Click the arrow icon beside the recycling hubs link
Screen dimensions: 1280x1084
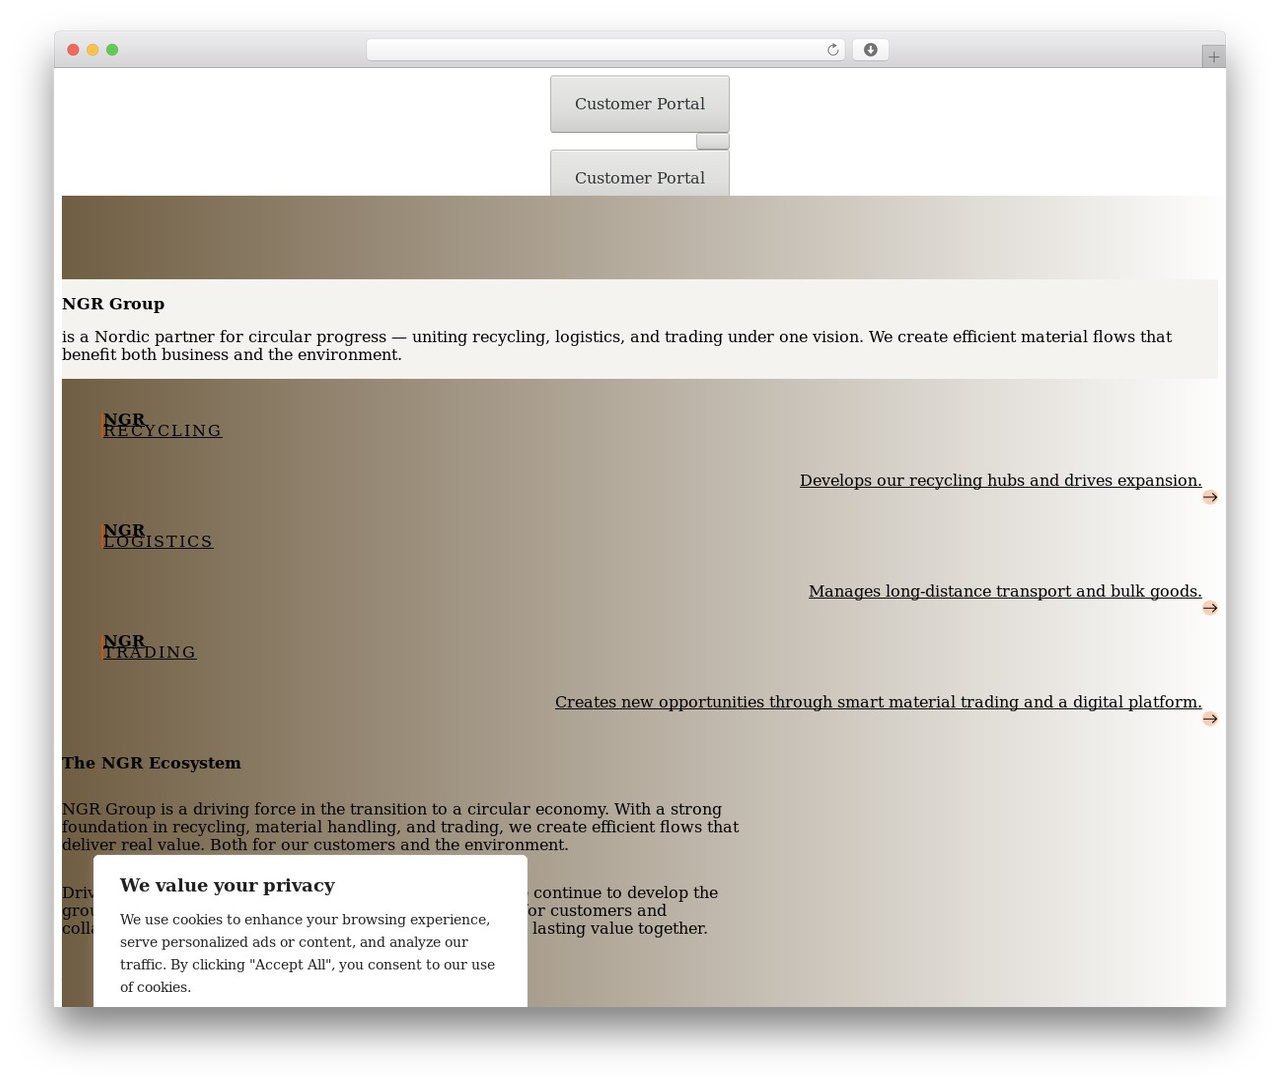[x=1210, y=497]
